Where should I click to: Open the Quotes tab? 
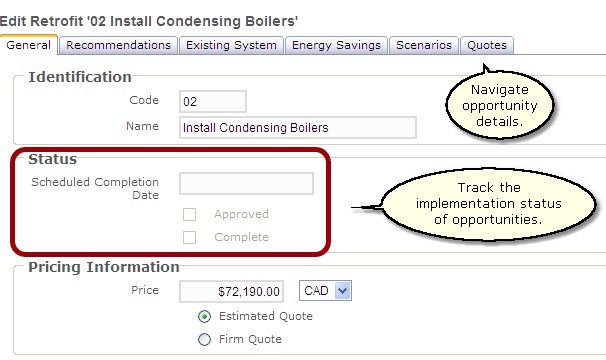click(x=487, y=45)
